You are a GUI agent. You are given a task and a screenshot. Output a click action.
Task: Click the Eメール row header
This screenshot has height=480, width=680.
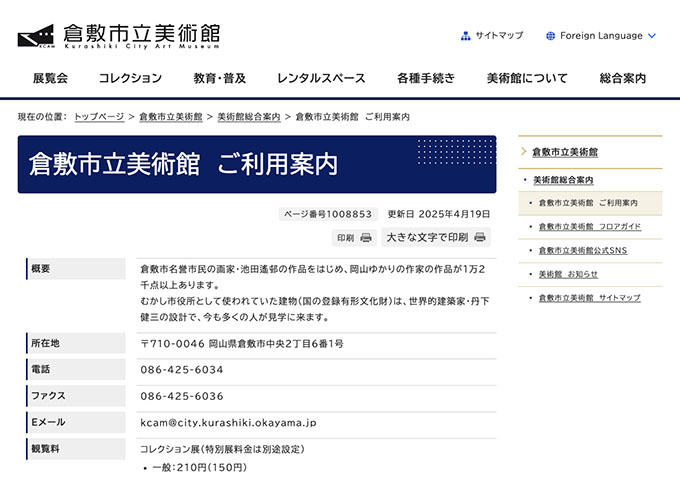pyautogui.click(x=76, y=422)
